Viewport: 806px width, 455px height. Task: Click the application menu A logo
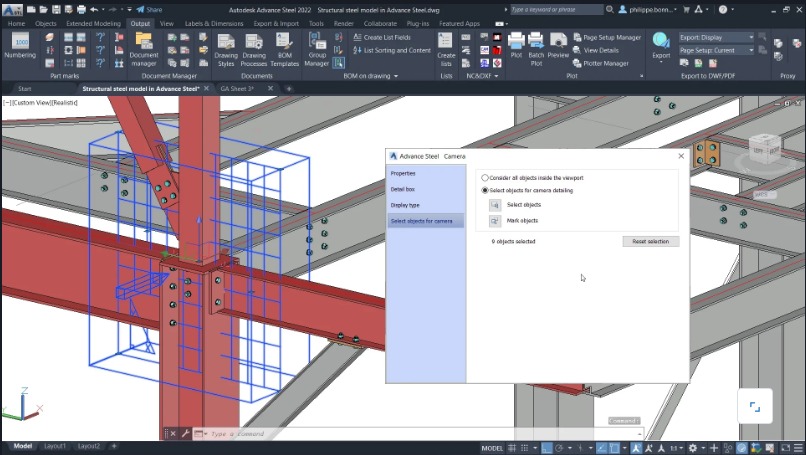coord(11,10)
